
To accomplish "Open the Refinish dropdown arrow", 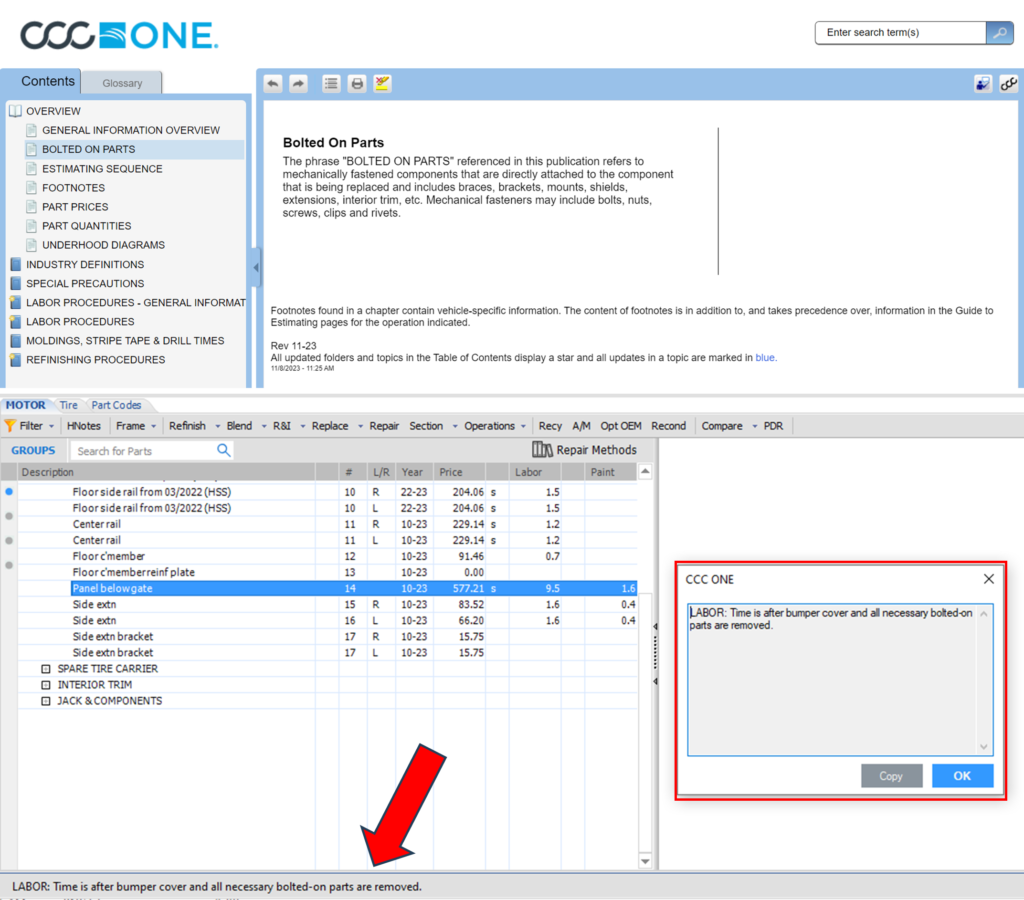I will [x=217, y=426].
